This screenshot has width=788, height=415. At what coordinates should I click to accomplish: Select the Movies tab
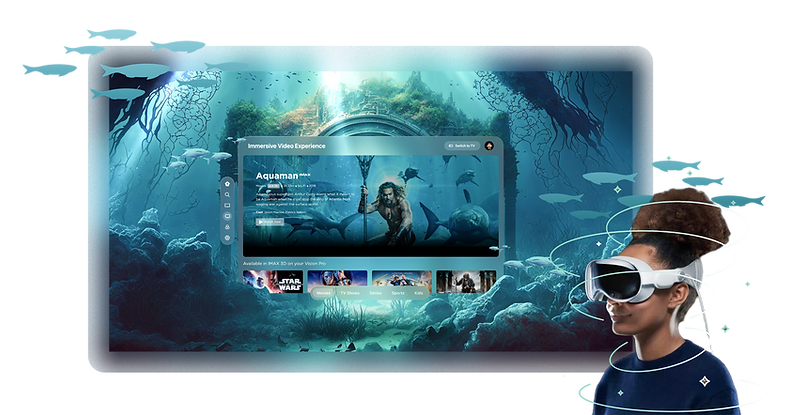point(323,293)
